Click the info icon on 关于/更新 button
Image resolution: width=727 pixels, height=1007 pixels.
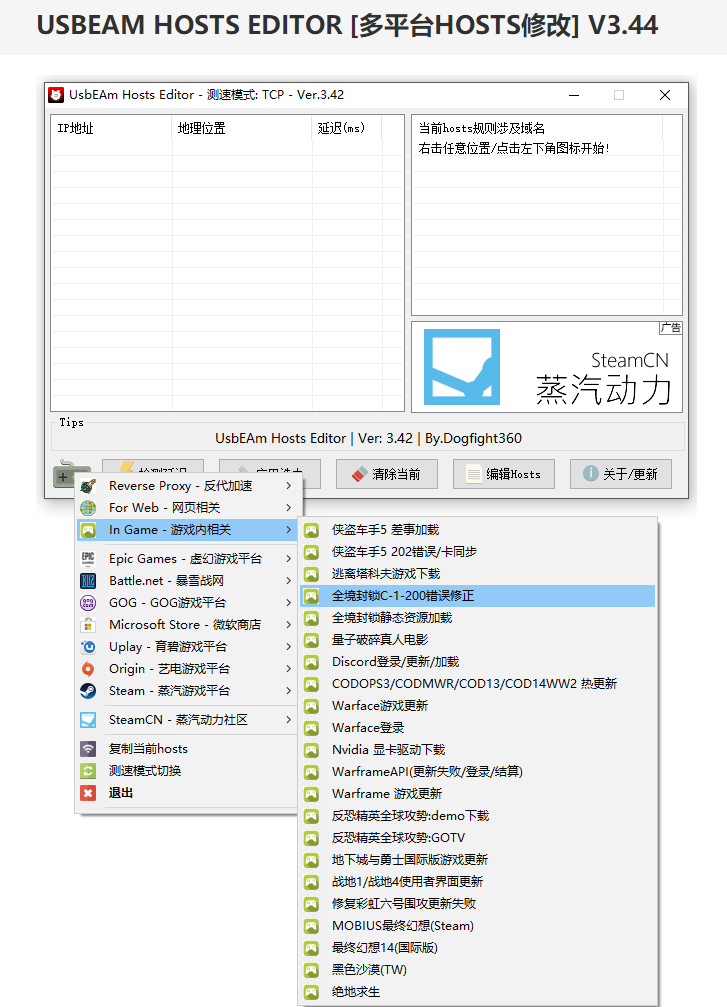(590, 473)
